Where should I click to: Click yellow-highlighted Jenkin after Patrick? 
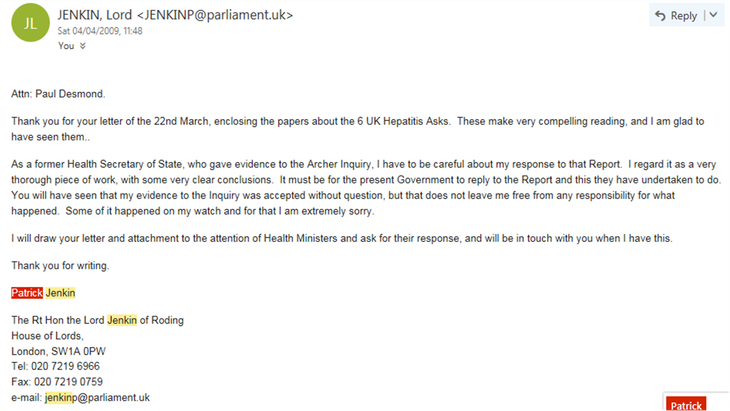[61, 293]
